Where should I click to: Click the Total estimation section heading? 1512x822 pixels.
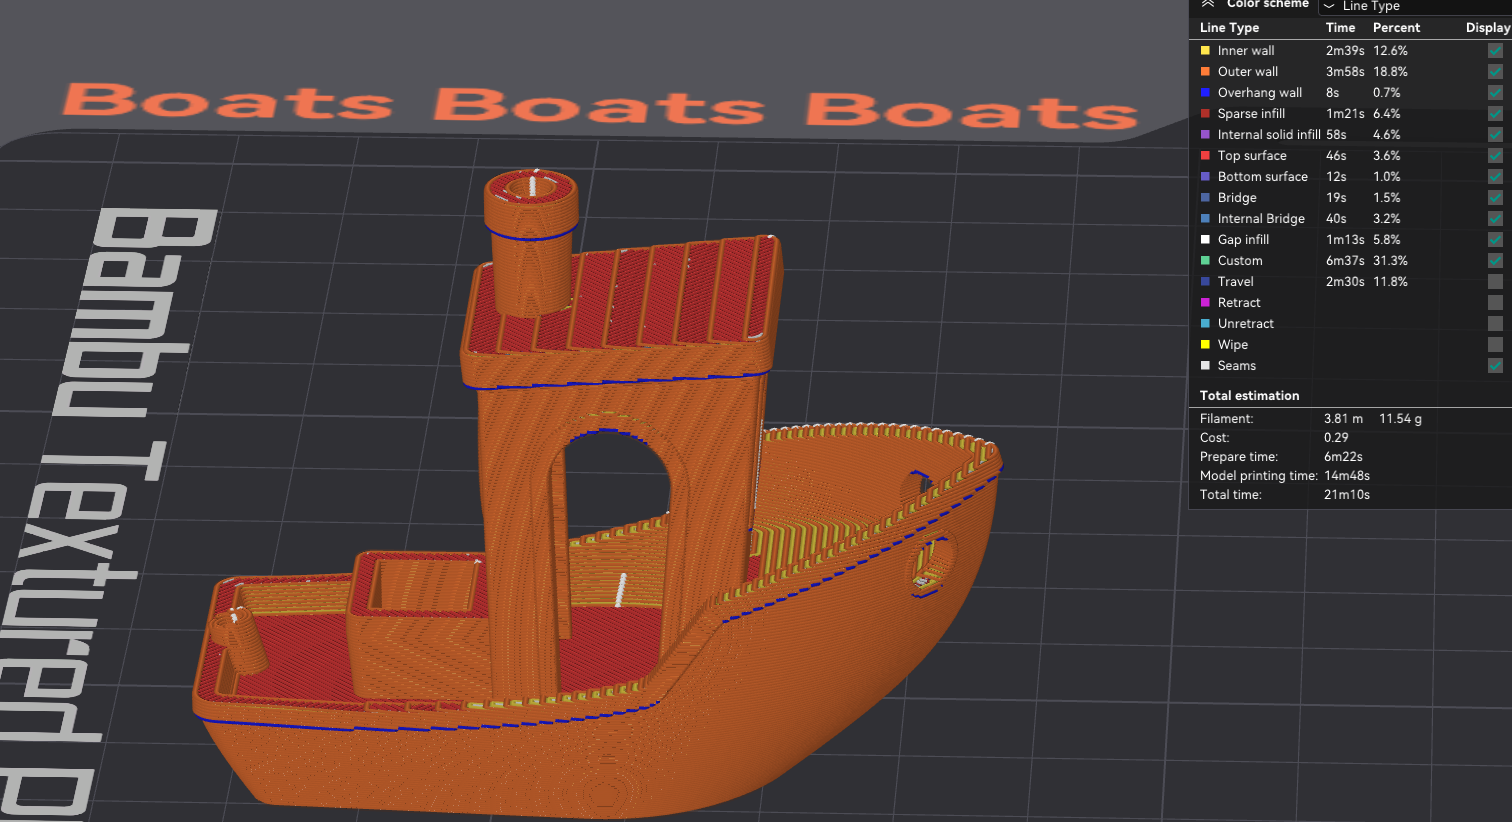(1249, 396)
